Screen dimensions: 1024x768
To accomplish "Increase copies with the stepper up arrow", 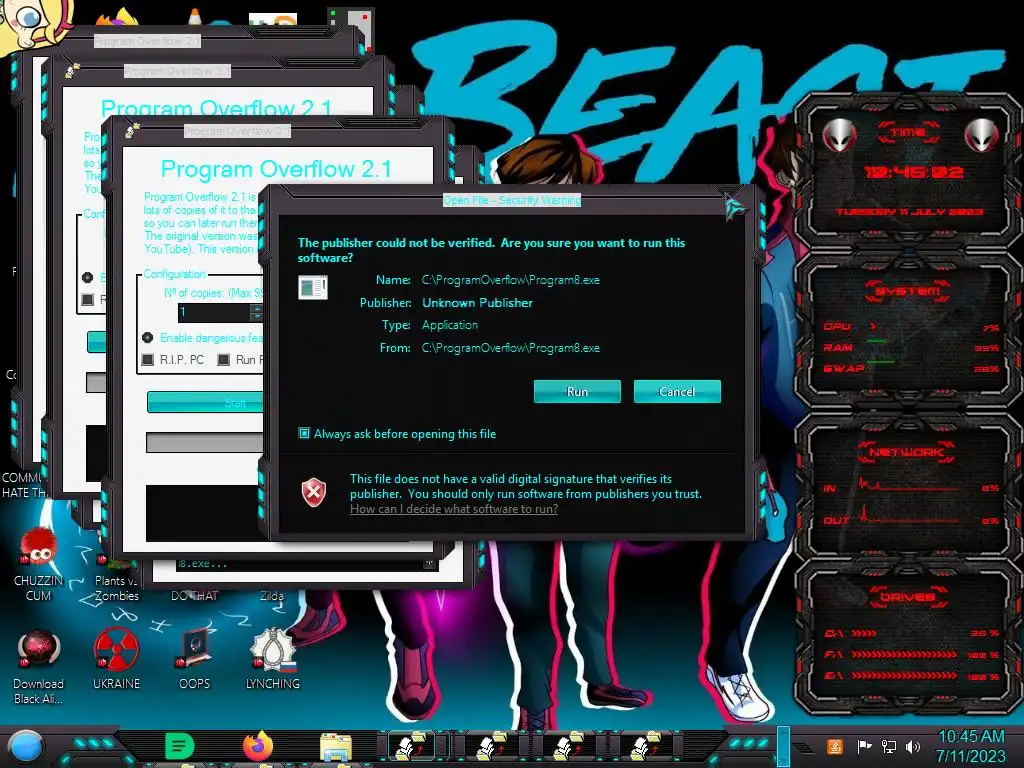I will click(x=257, y=308).
